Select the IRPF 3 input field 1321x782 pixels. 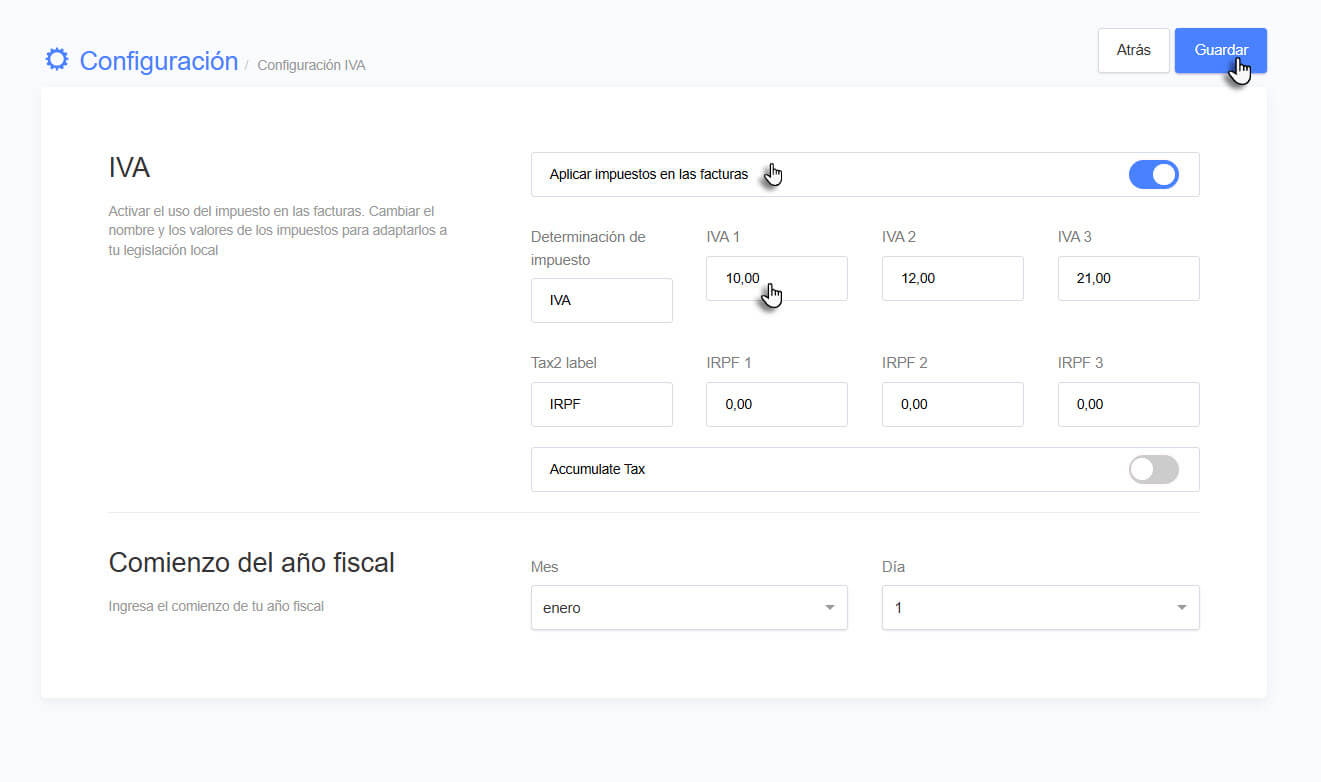[1128, 405]
